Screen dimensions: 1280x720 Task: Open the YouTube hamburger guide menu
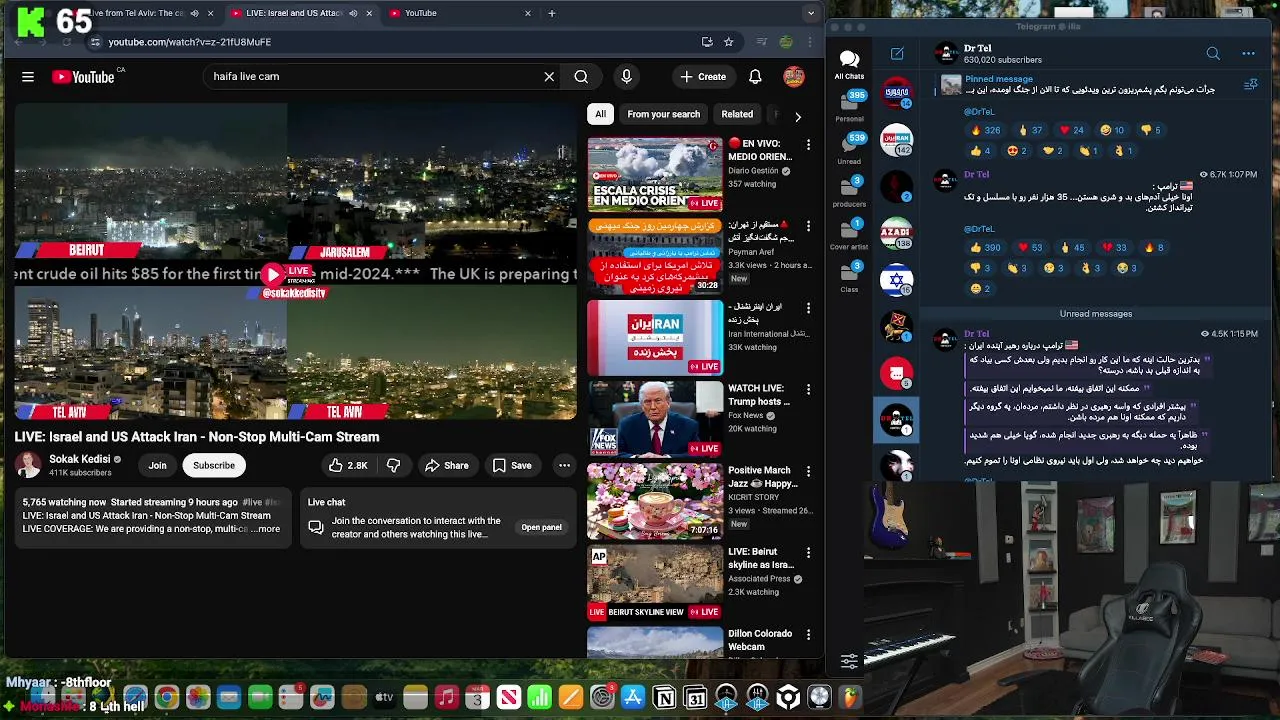pyautogui.click(x=28, y=77)
